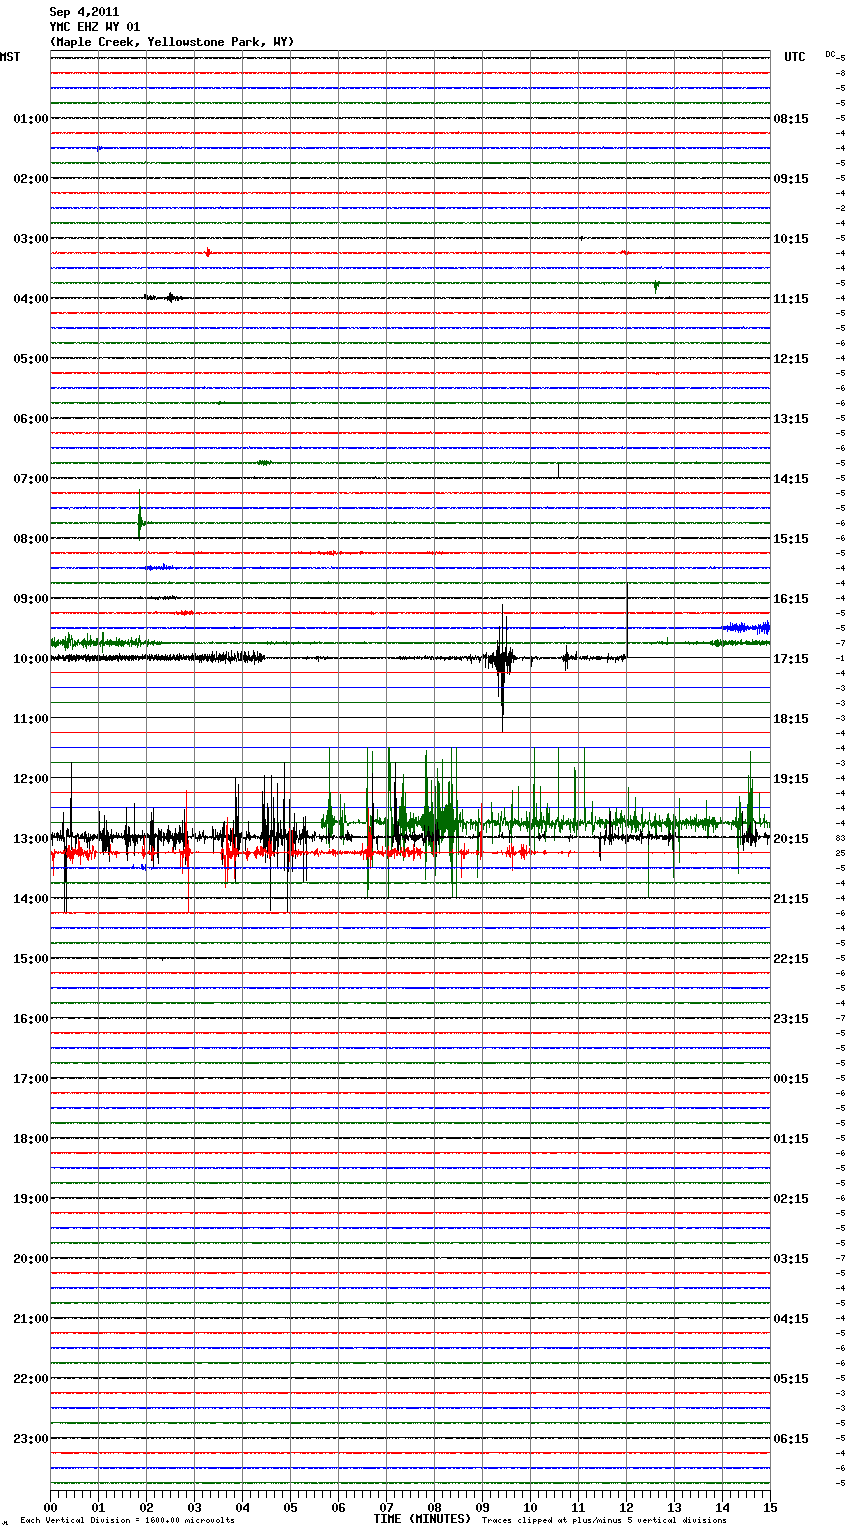Click the 14:15 UTC time label
The width and height of the screenshot is (850, 1534).
click(x=791, y=479)
